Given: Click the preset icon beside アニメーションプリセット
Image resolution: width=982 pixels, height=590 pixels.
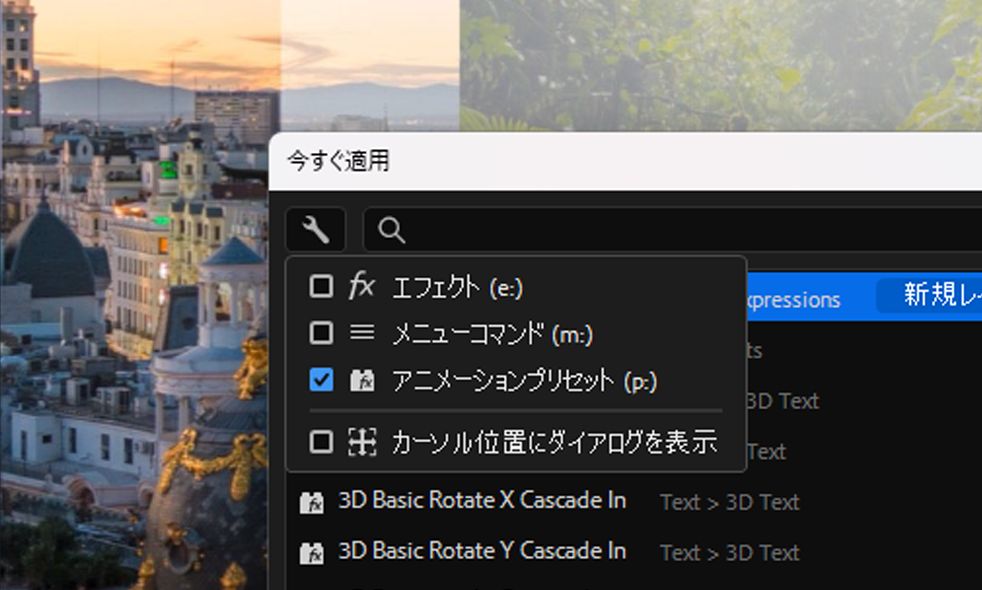Looking at the screenshot, I should (361, 381).
